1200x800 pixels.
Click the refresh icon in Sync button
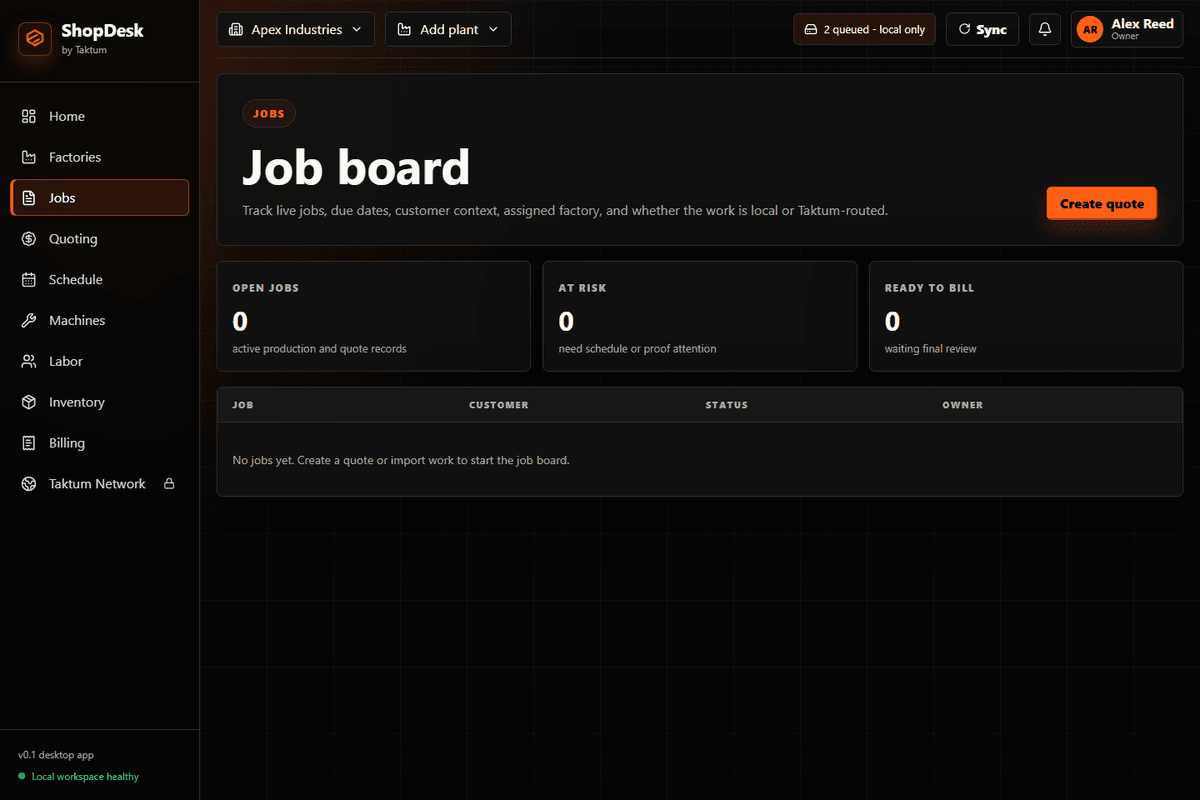tap(965, 30)
